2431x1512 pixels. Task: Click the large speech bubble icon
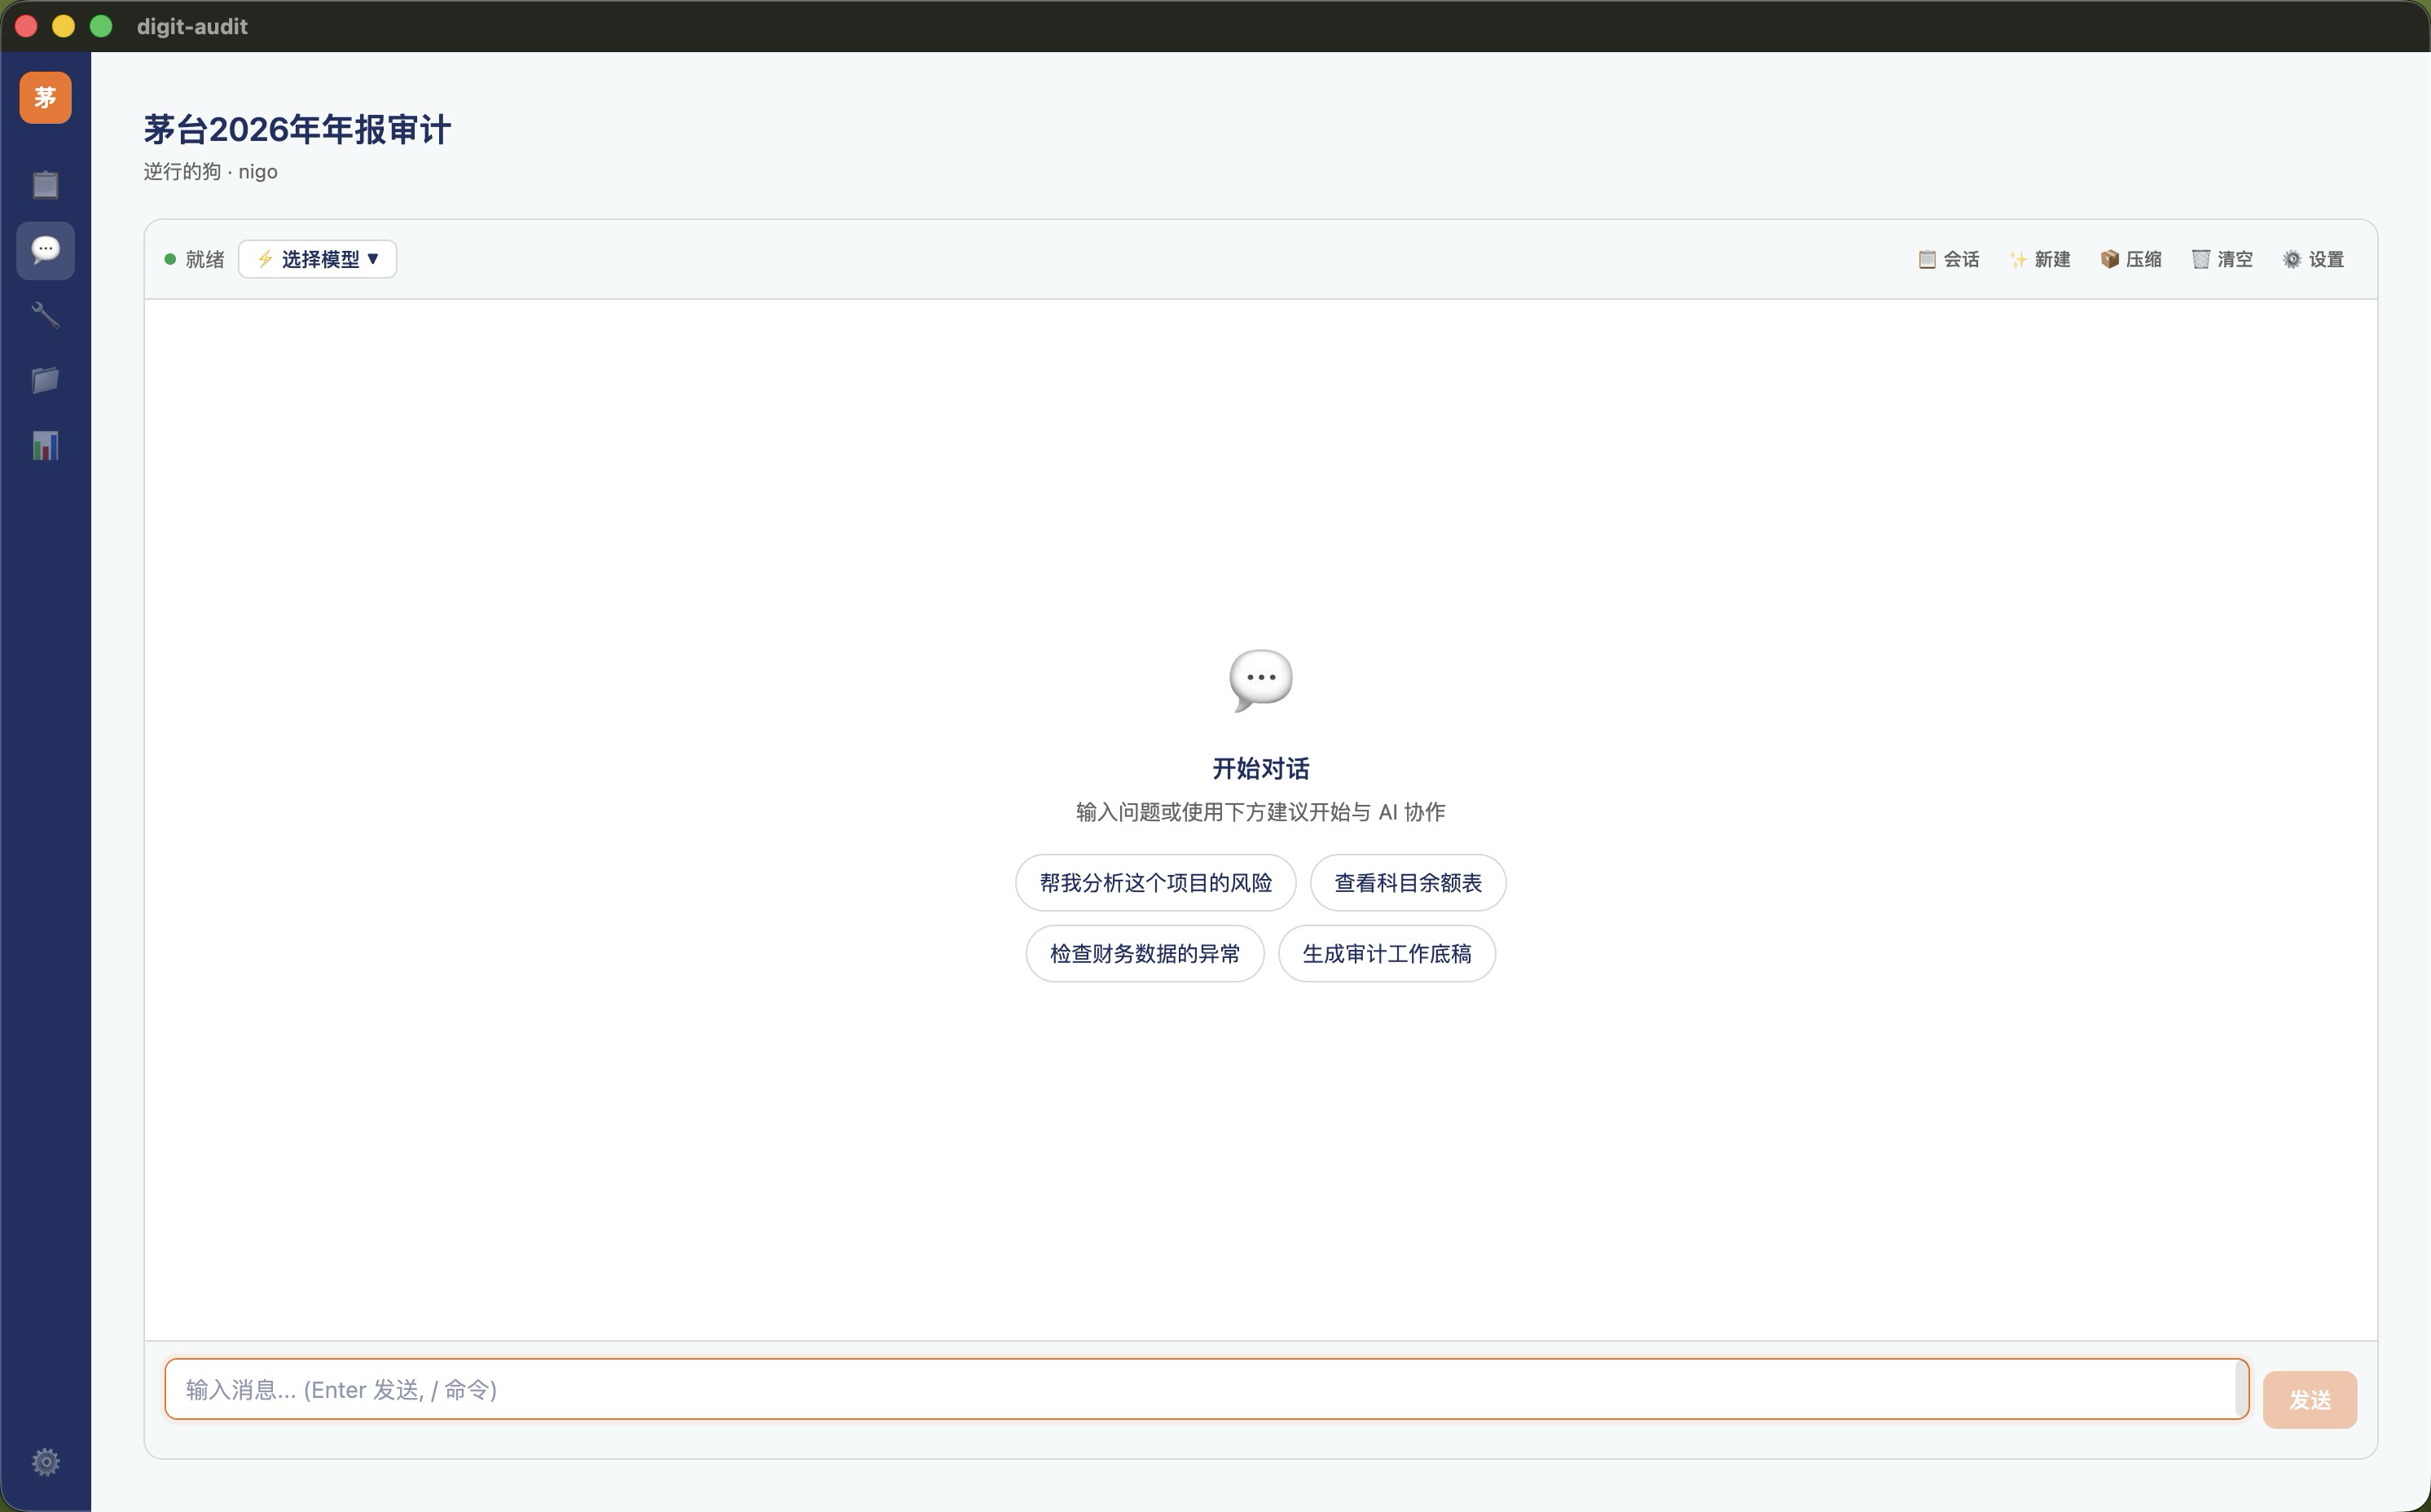pos(1260,681)
